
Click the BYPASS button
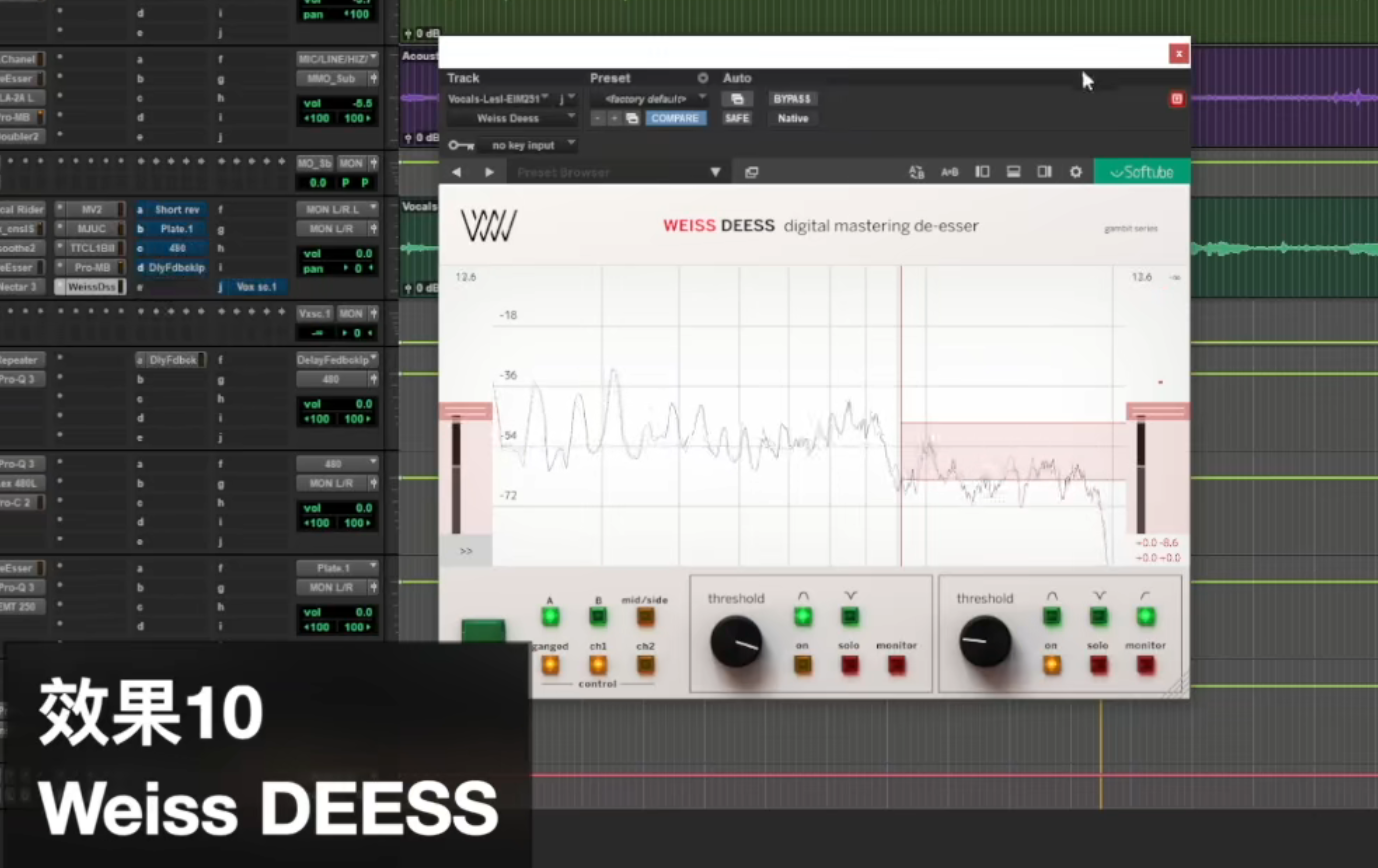pyautogui.click(x=793, y=99)
